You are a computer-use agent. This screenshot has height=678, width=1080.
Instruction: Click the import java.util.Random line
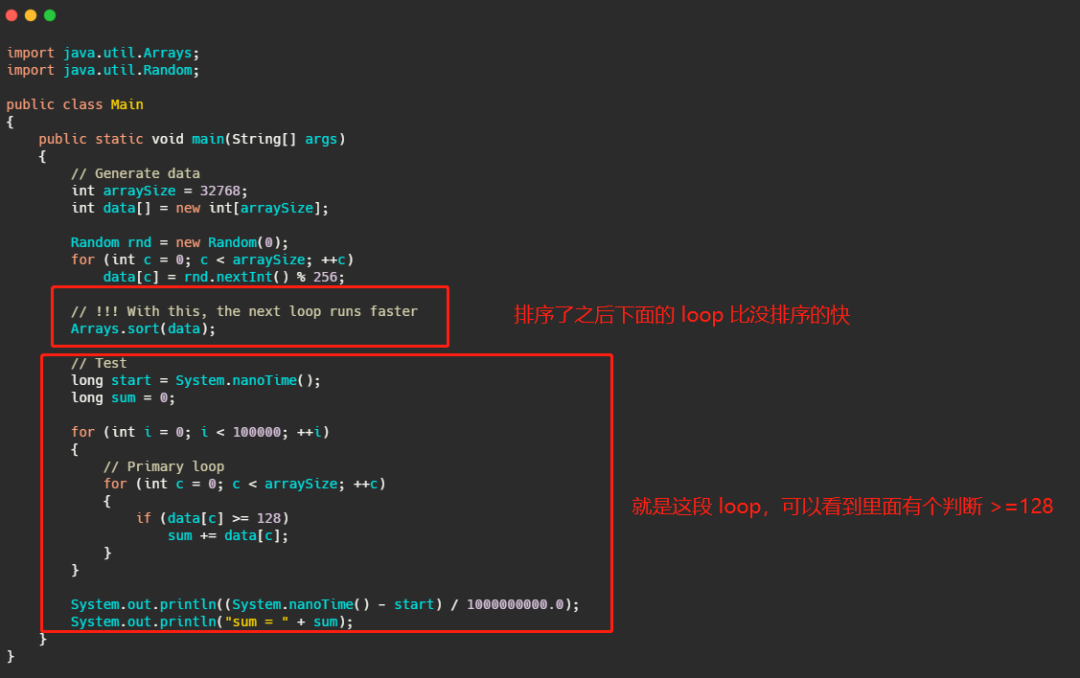point(103,70)
